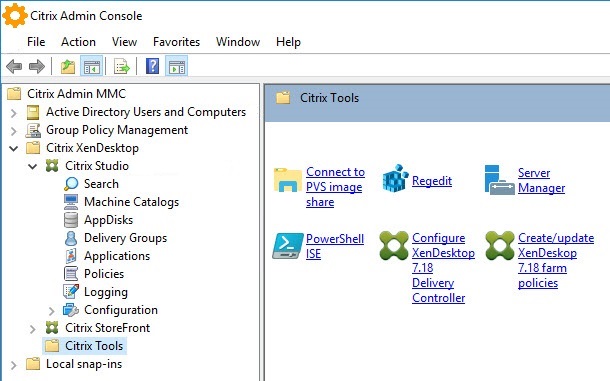Click the Up one level folder icon
Screen dimensions: 610x381
tap(68, 67)
